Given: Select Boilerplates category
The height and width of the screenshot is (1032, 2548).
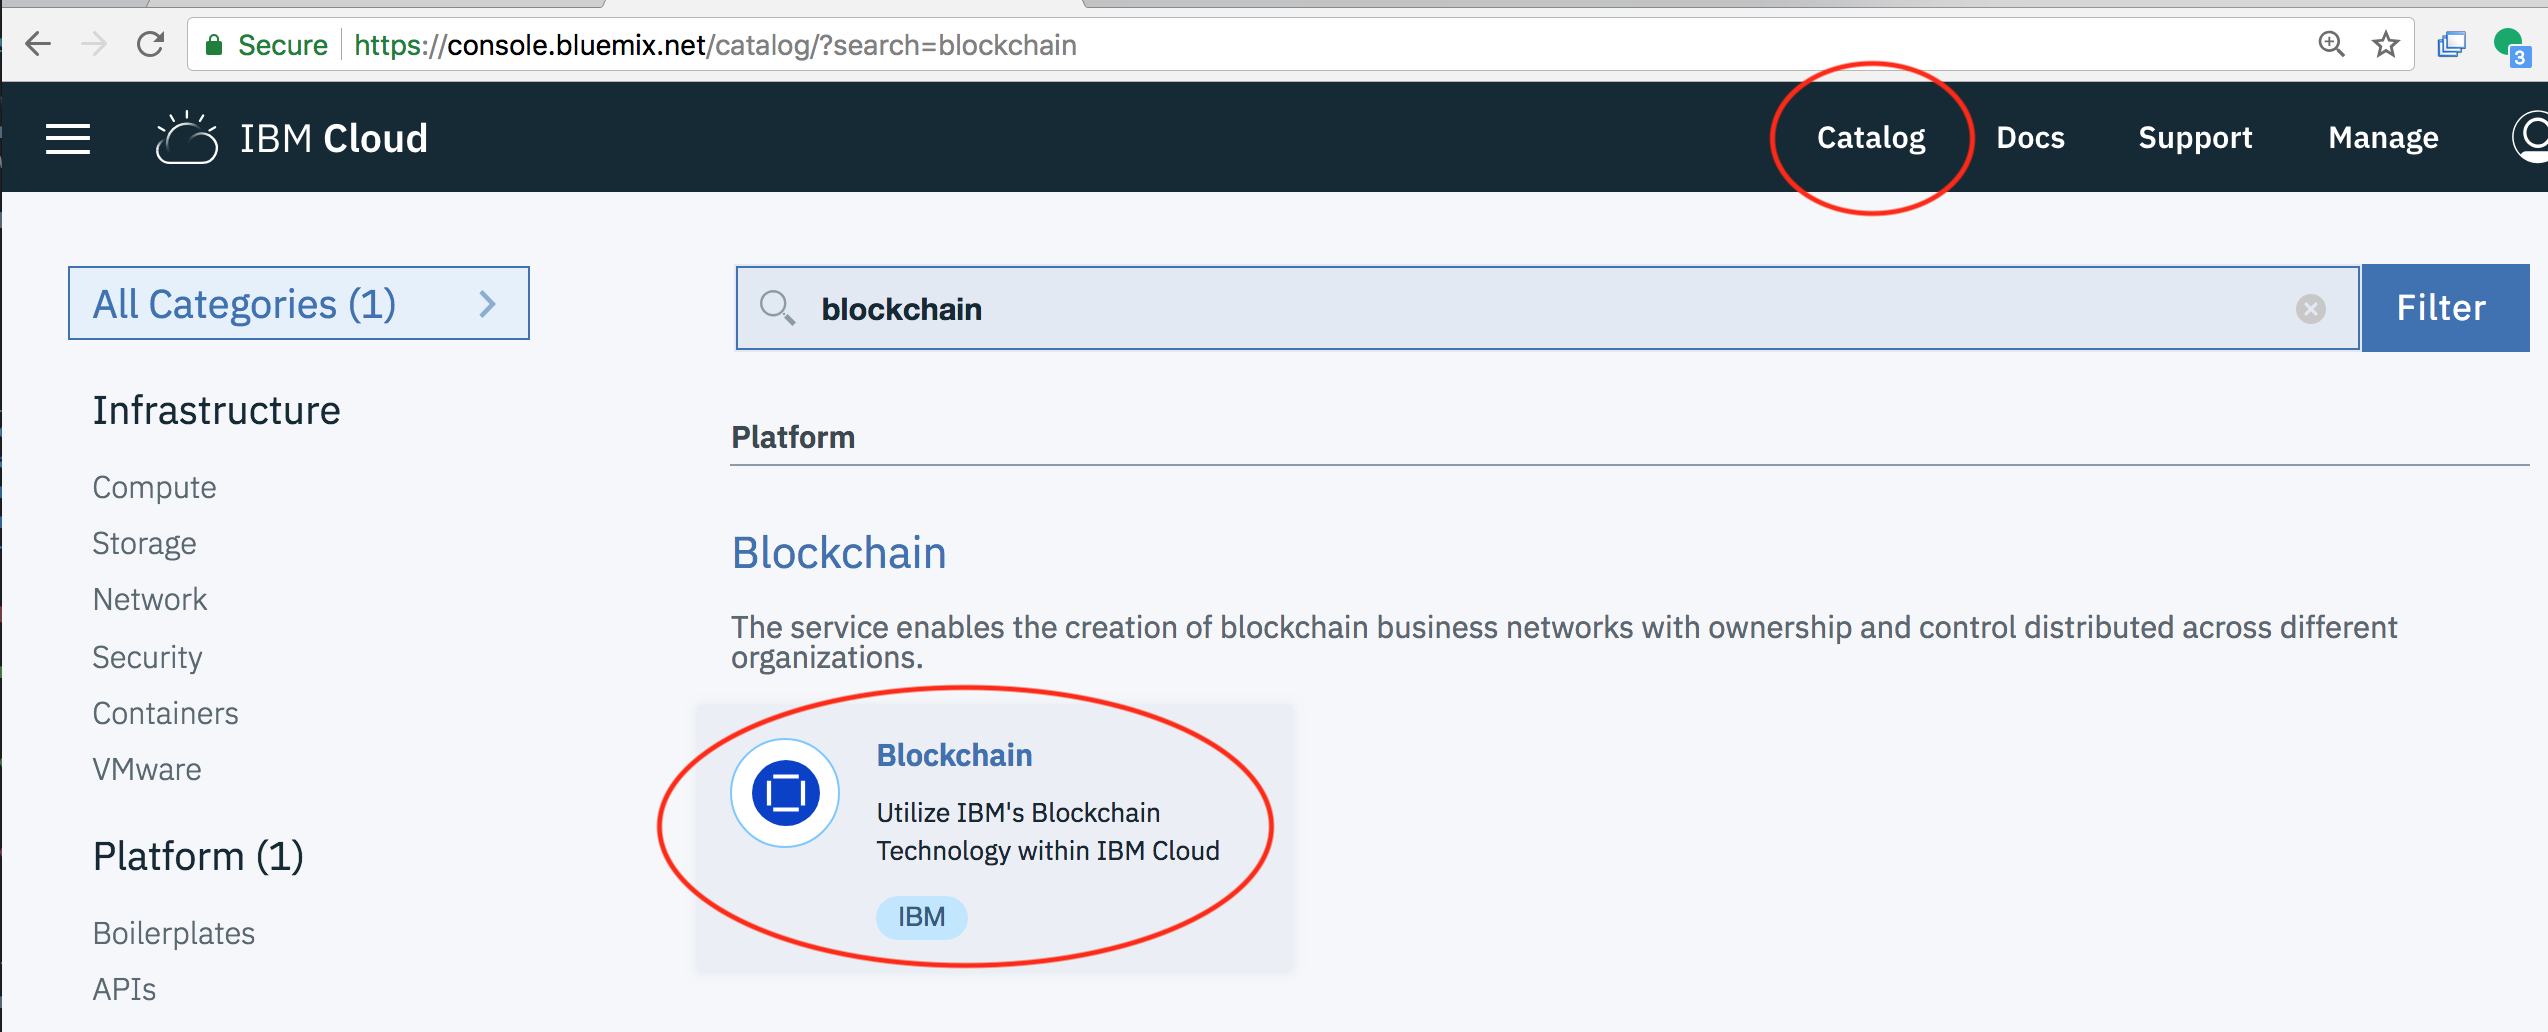Looking at the screenshot, I should (174, 933).
